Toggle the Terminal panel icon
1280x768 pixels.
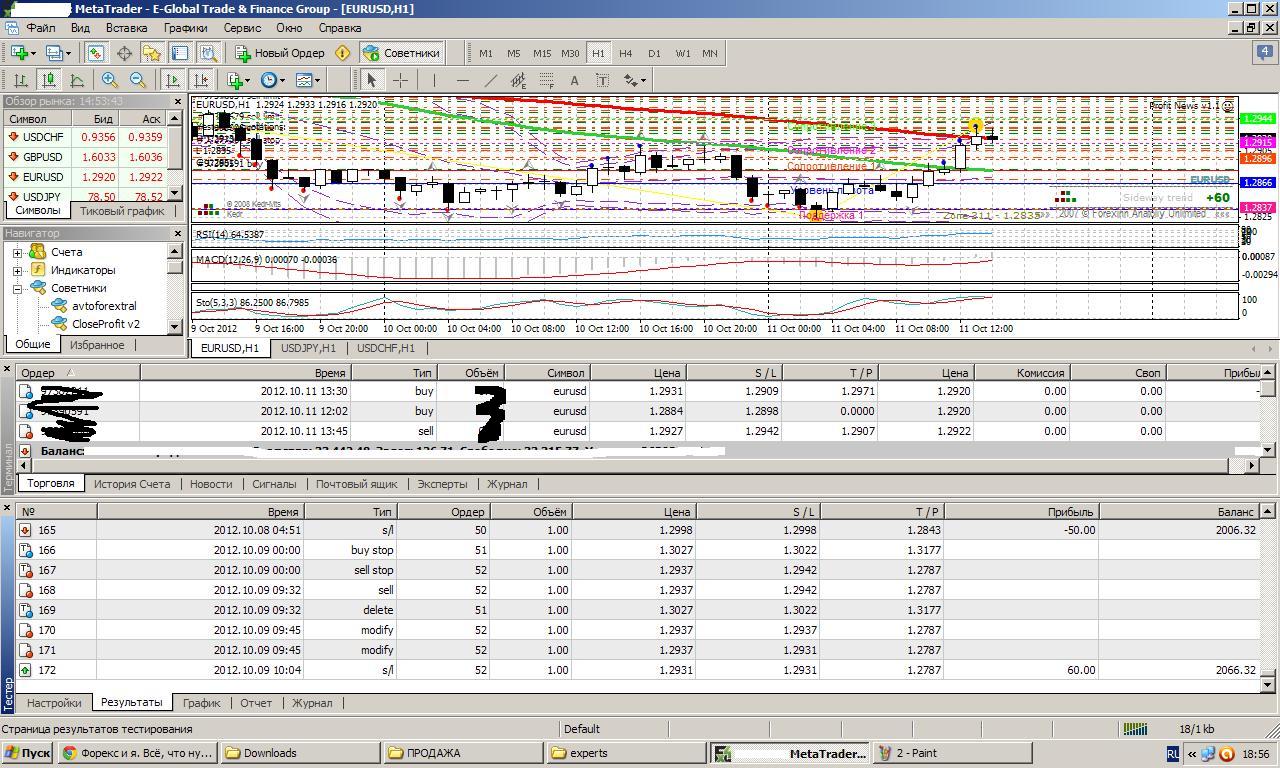click(x=180, y=53)
